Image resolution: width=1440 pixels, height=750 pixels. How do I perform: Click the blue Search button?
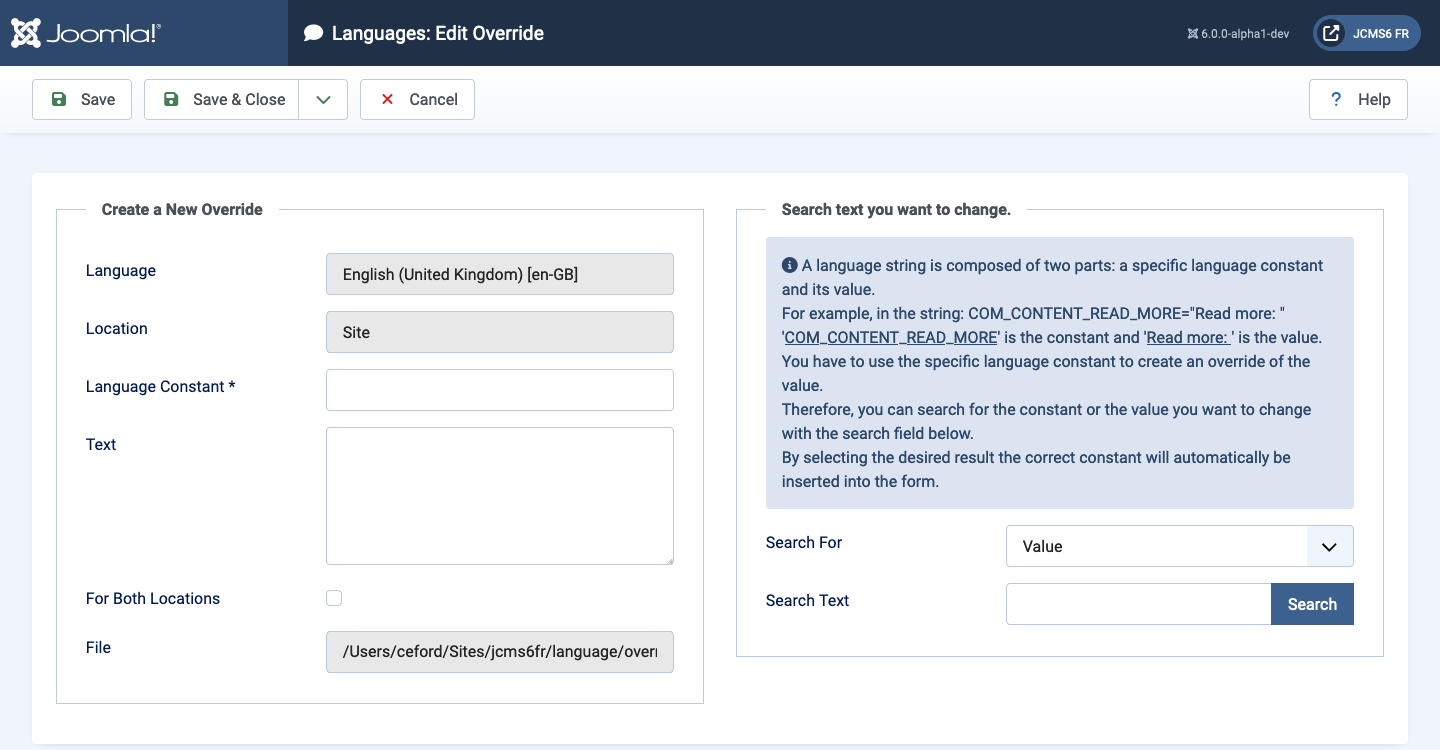coord(1312,604)
